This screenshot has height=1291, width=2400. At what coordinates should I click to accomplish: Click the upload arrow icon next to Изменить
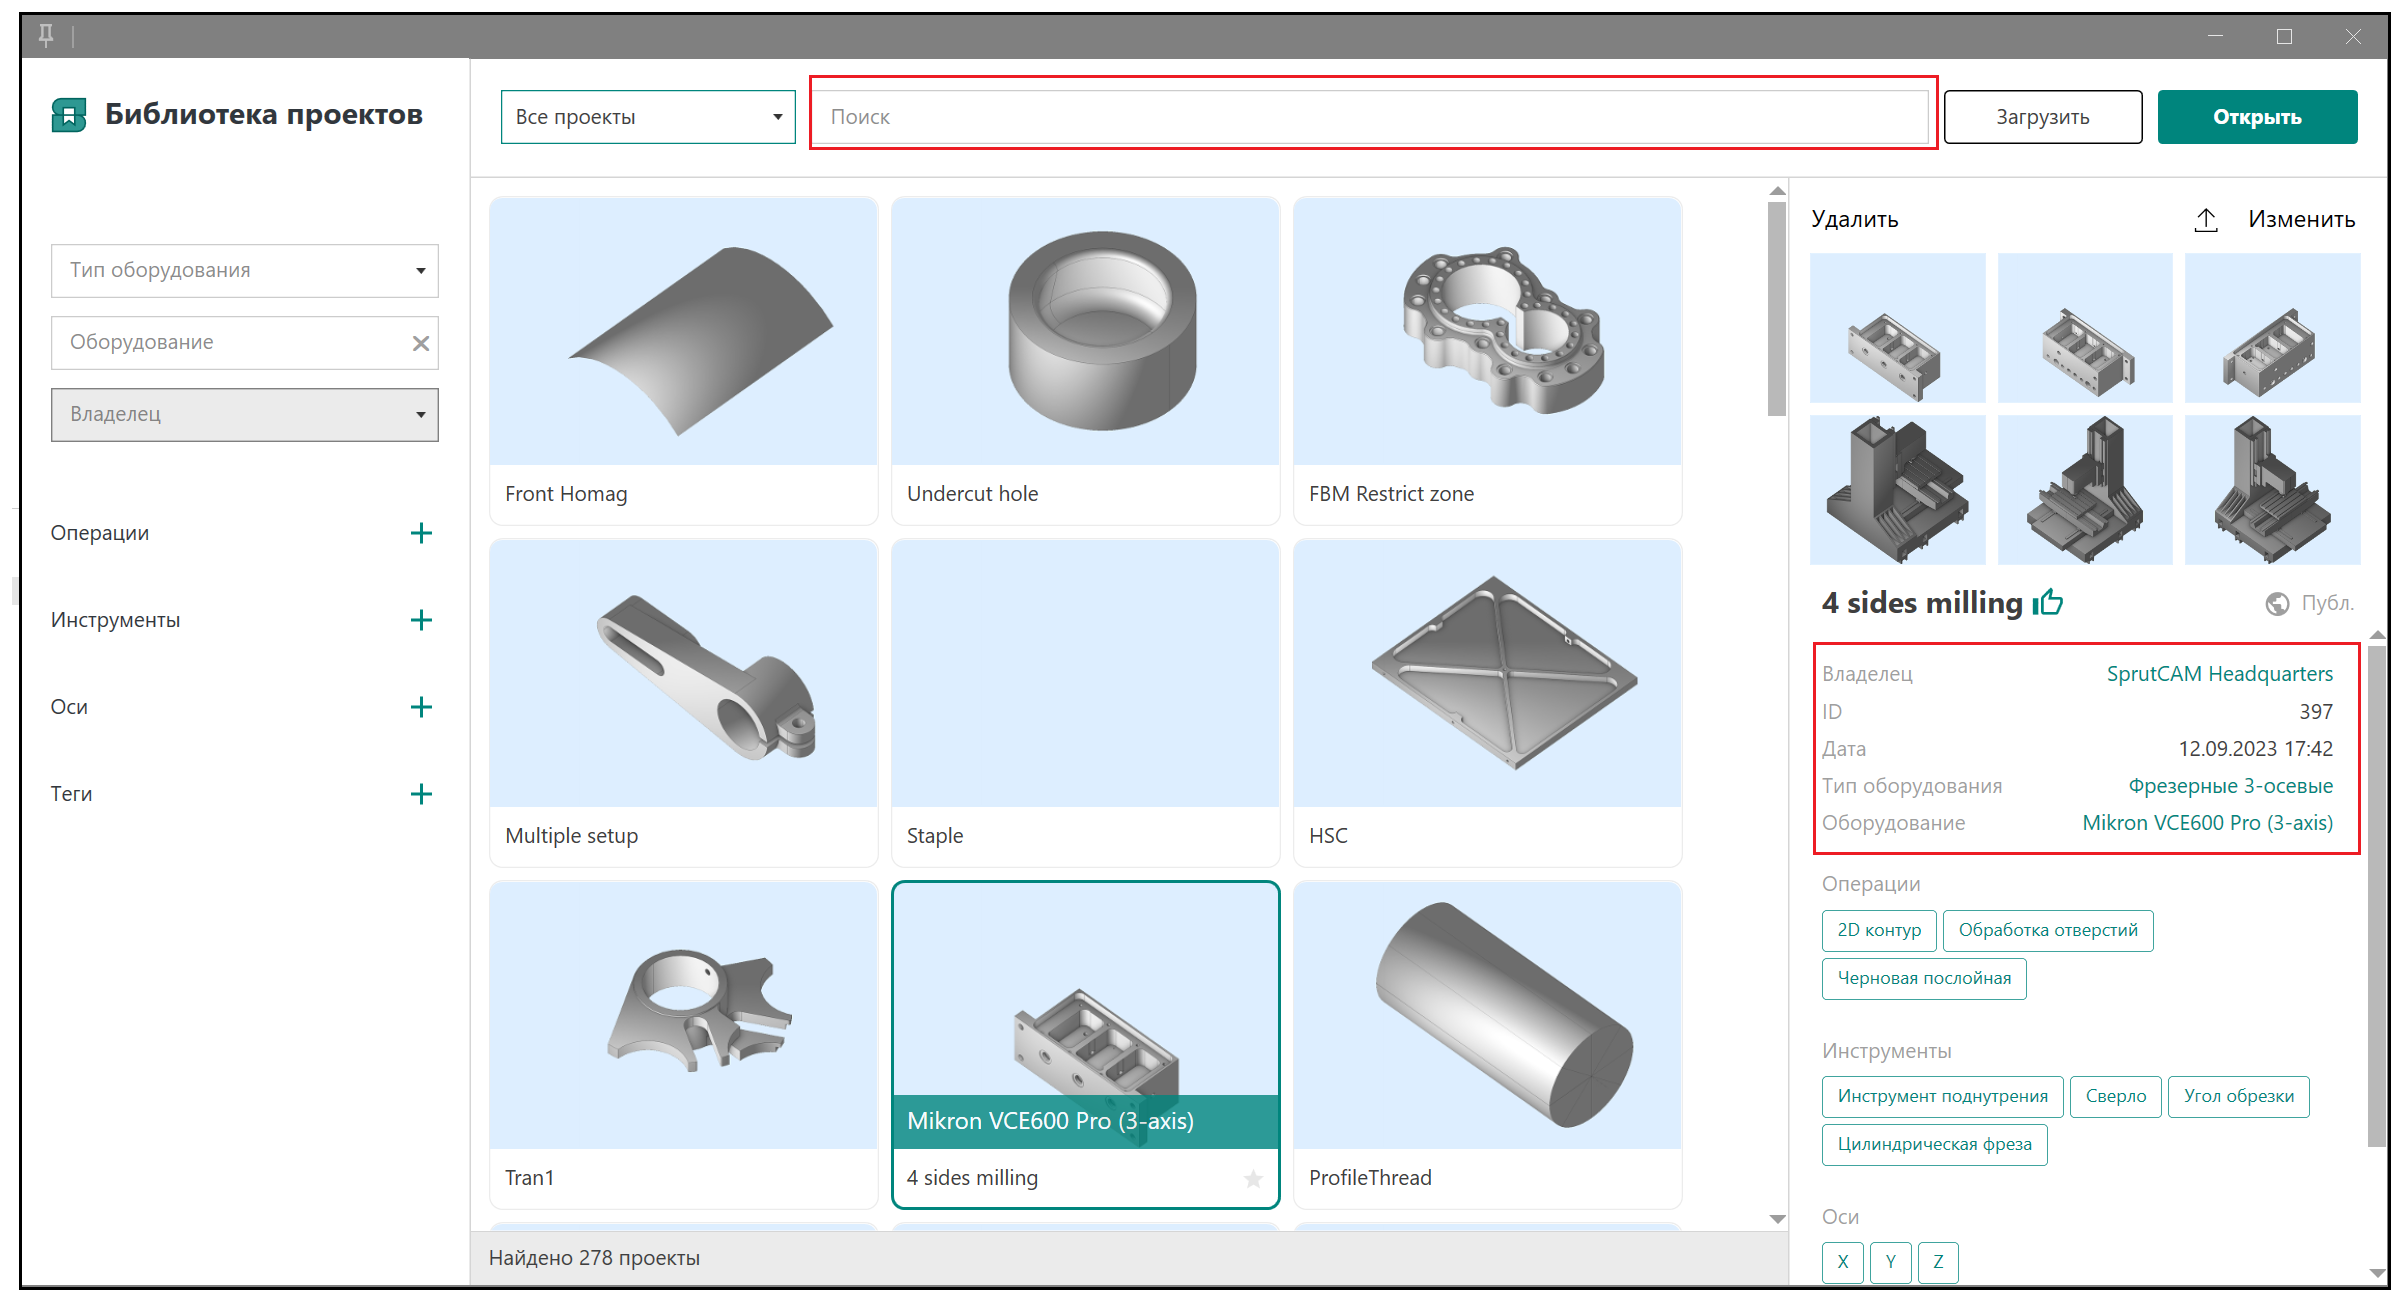click(2206, 220)
